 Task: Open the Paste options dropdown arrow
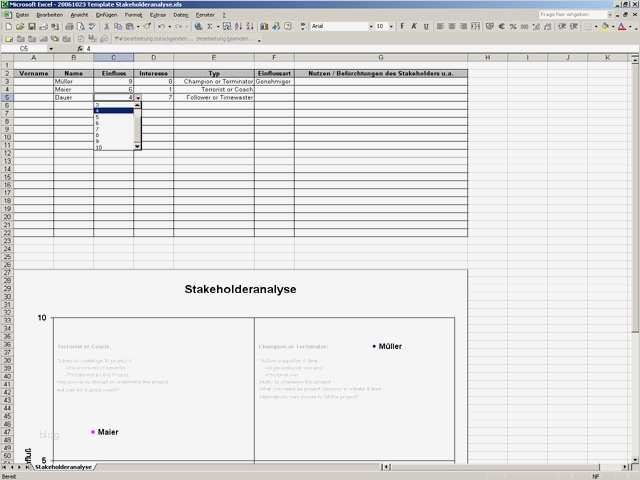[138, 27]
